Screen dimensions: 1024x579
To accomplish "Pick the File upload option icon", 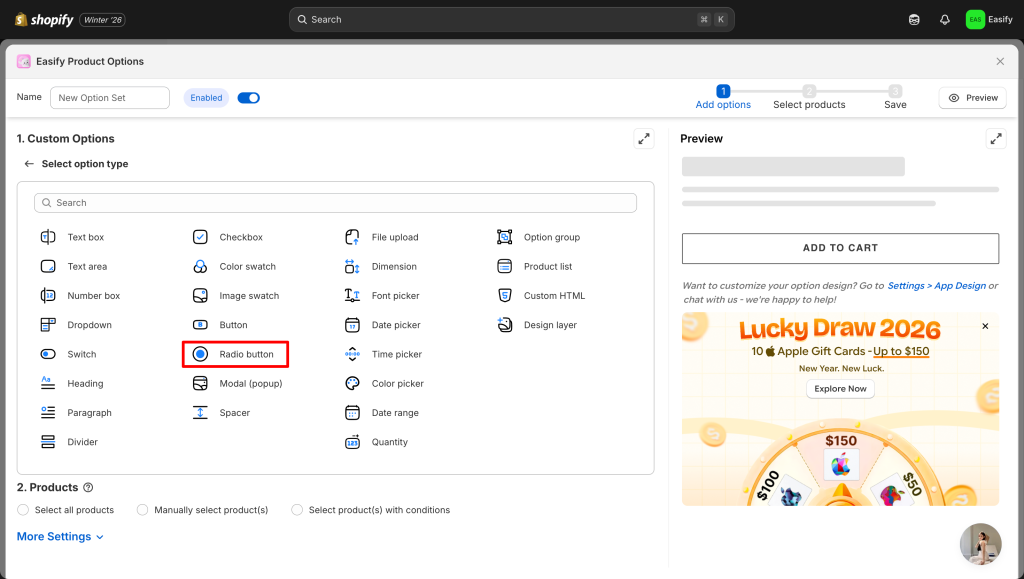I will point(352,237).
